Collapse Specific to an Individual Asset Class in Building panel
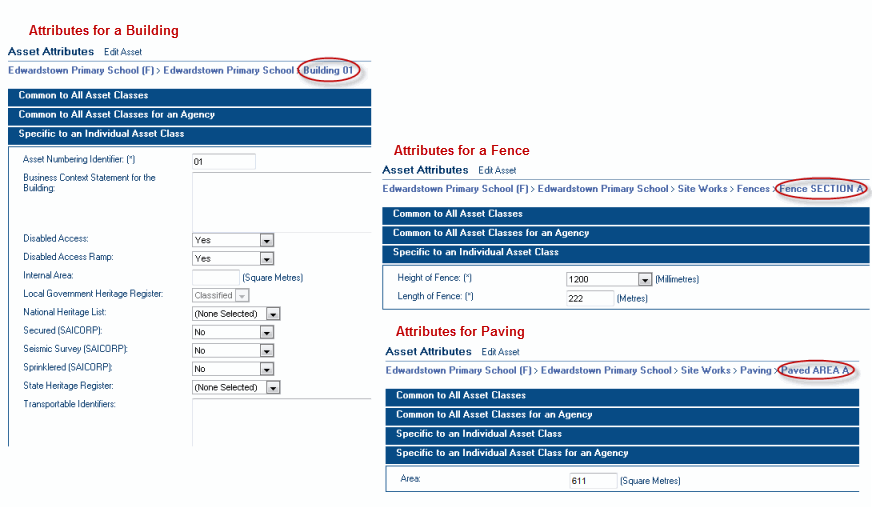 point(190,135)
